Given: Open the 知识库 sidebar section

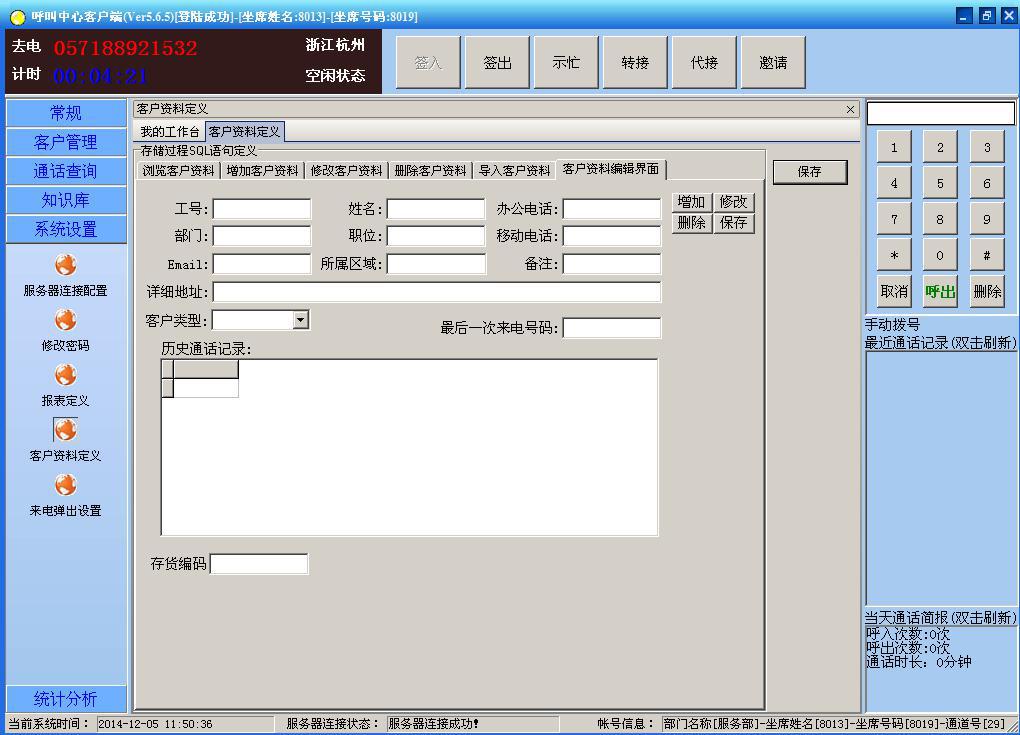Looking at the screenshot, I should (66, 200).
